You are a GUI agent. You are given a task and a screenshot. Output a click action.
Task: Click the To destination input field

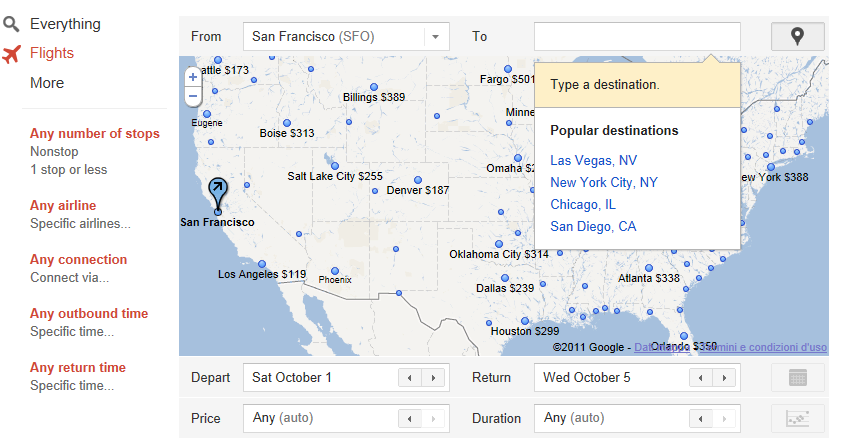point(637,37)
